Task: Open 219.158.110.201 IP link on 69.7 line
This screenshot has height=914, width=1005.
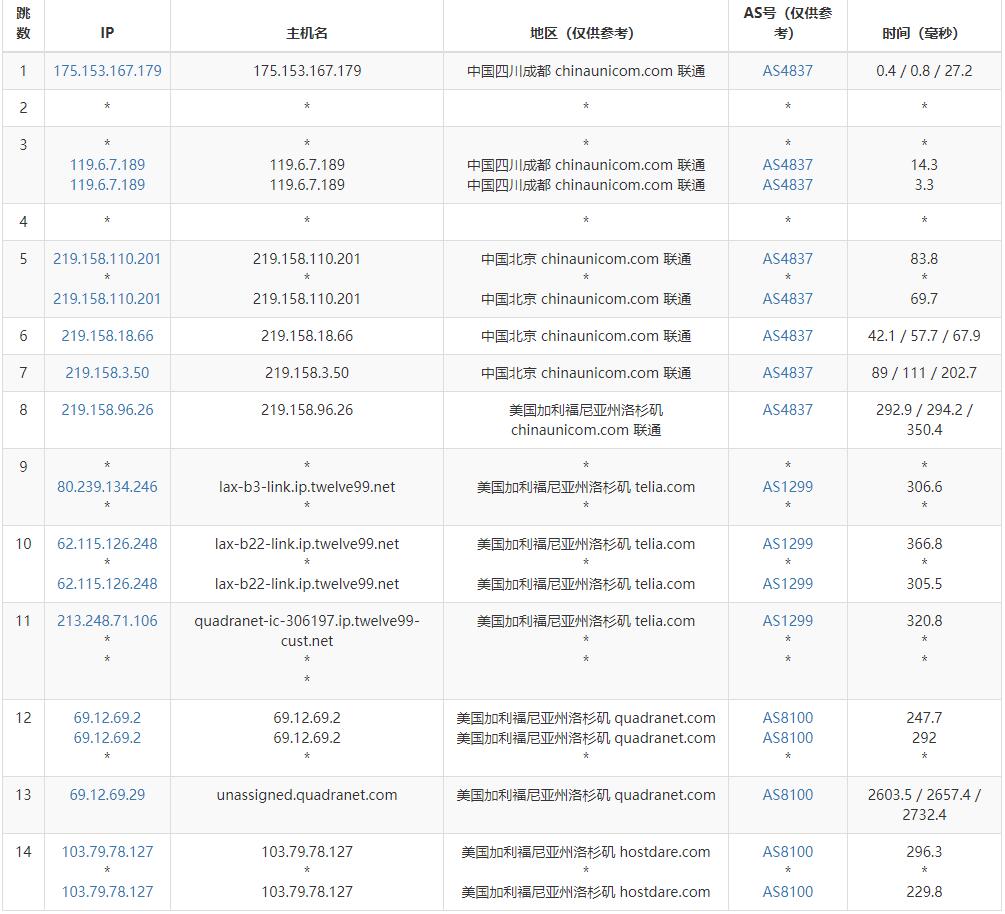Action: pos(107,299)
